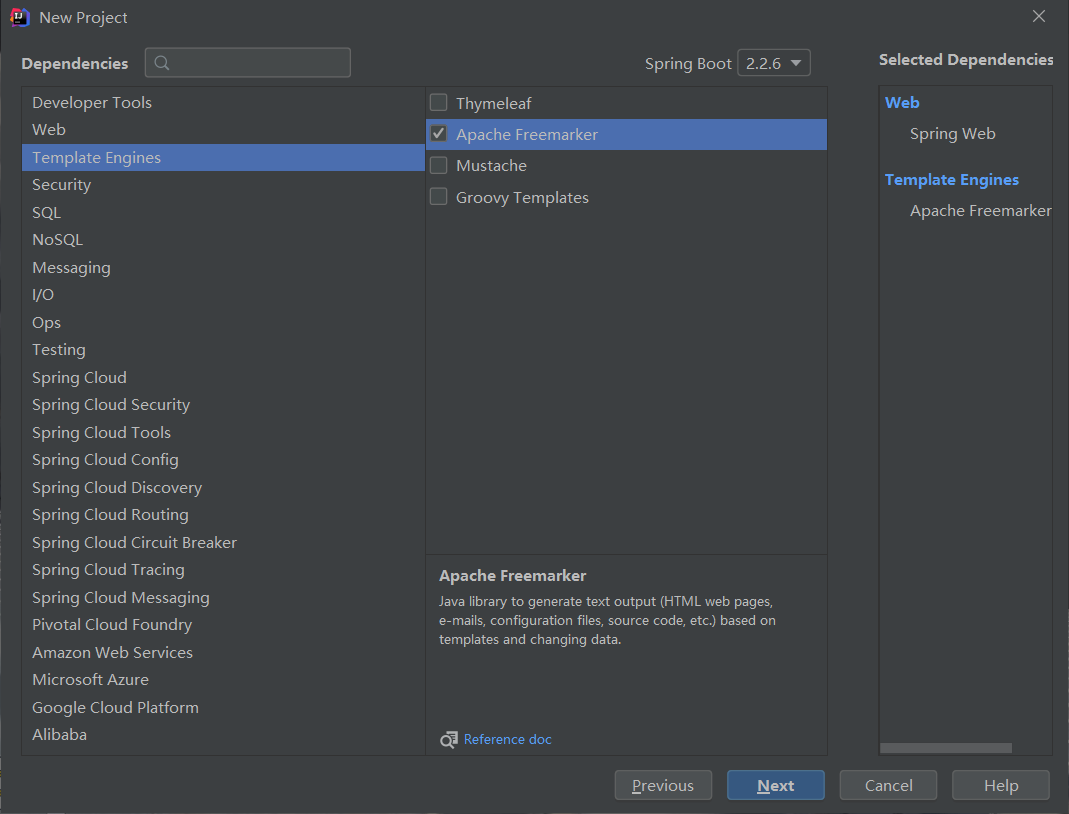The image size is (1069, 814).
Task: Select Amazon Web Services category
Action: [x=223, y=652]
